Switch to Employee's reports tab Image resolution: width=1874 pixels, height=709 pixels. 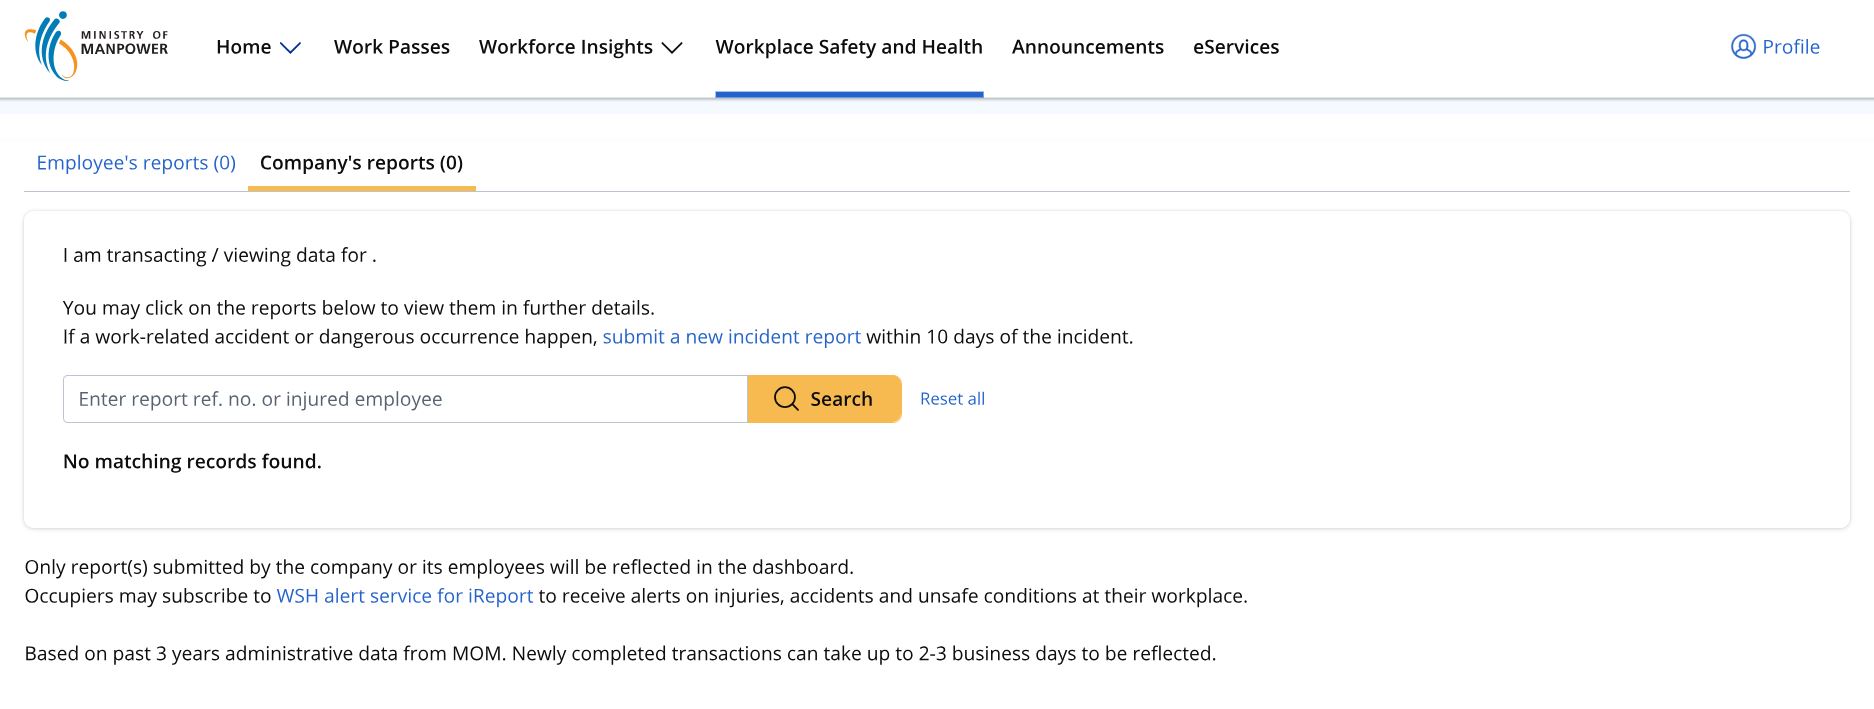coord(136,163)
